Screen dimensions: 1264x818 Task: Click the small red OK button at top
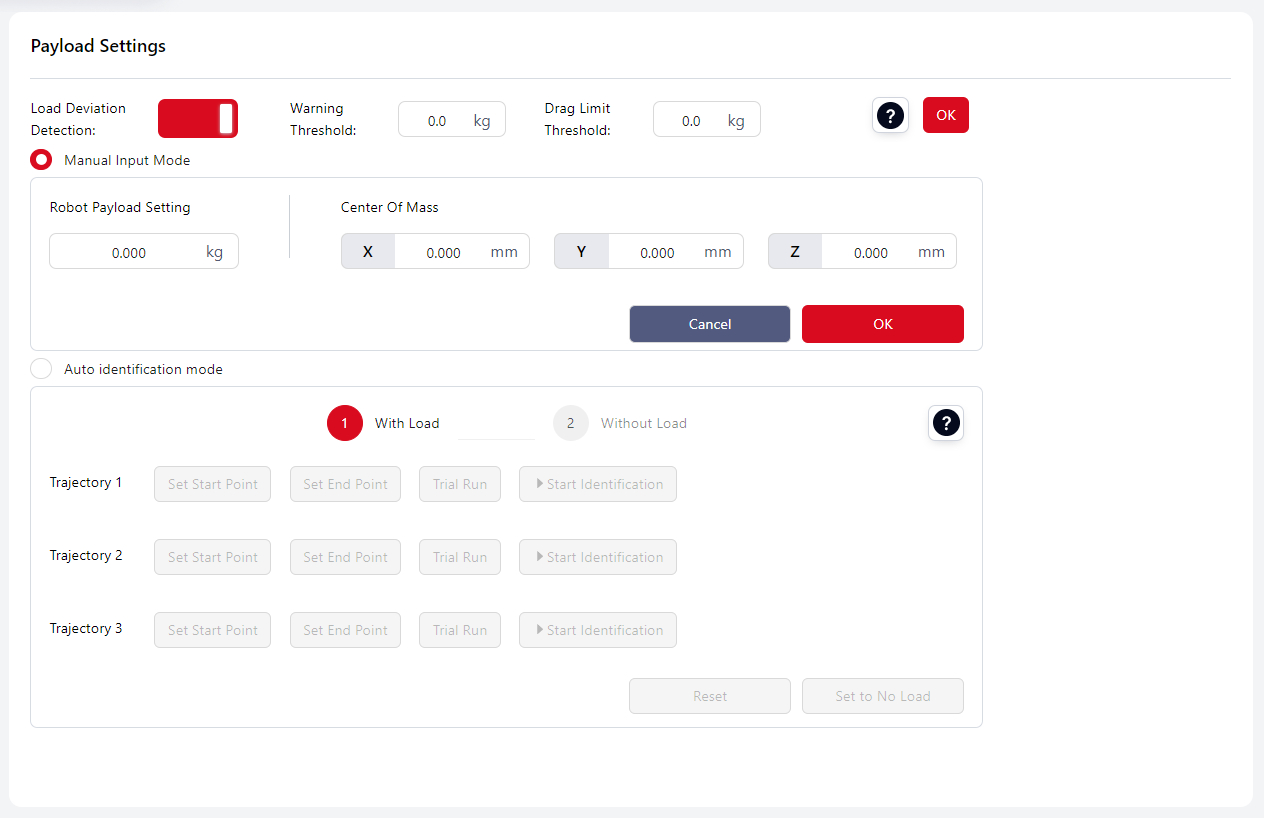pyautogui.click(x=945, y=115)
